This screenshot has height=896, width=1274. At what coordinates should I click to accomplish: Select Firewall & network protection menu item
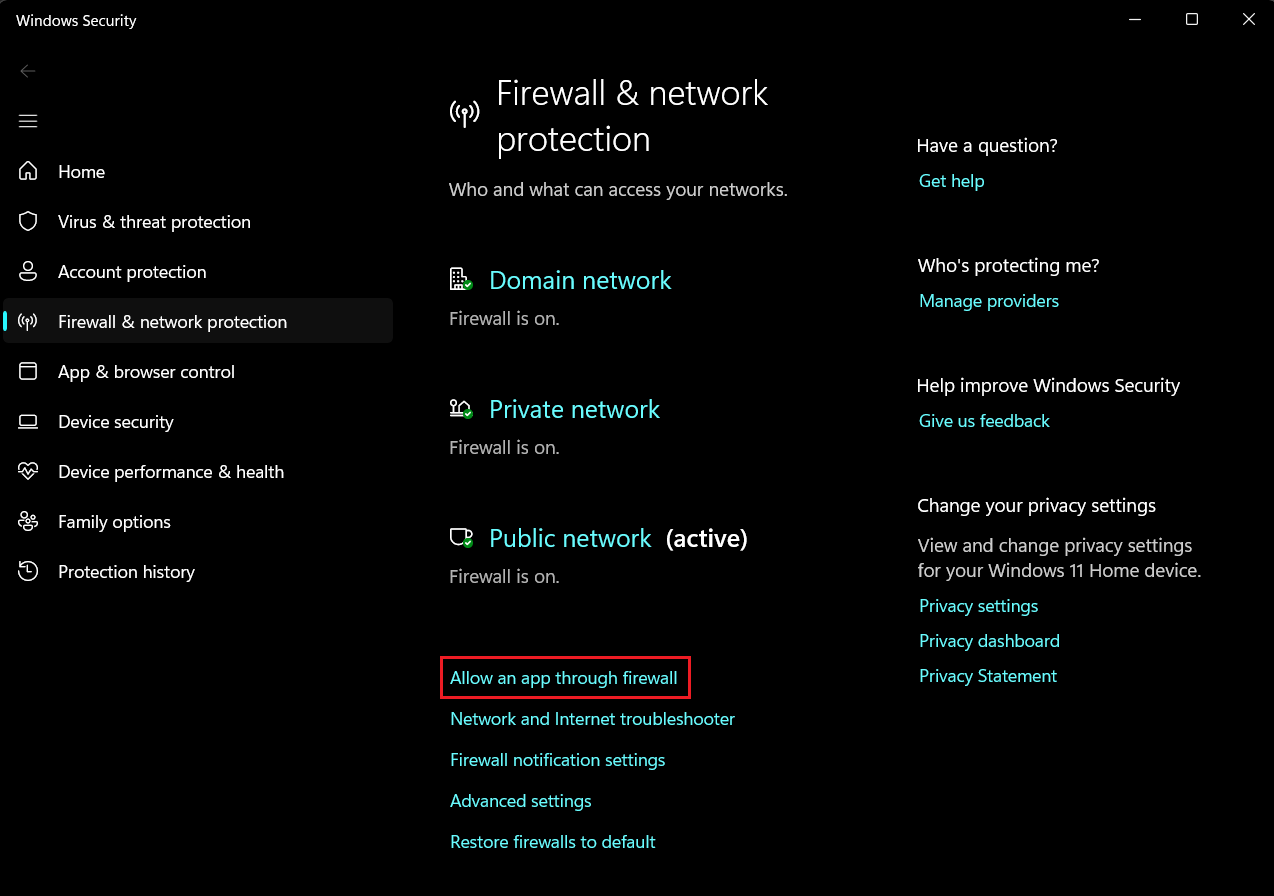point(172,322)
